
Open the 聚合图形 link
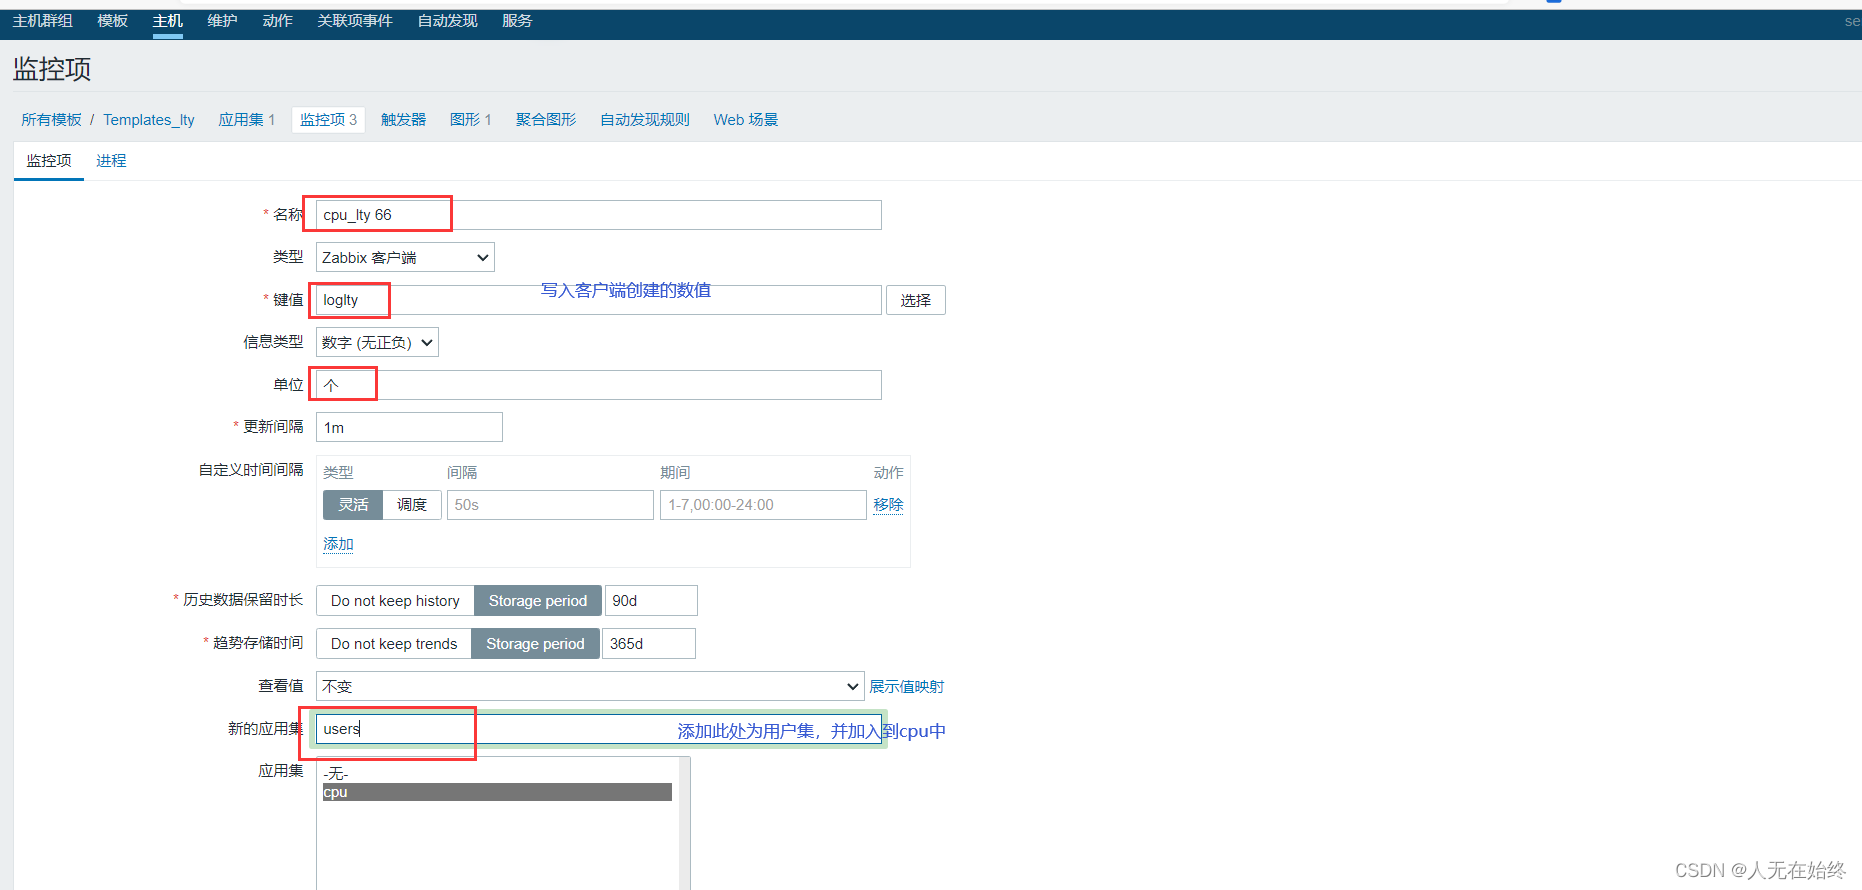[546, 120]
